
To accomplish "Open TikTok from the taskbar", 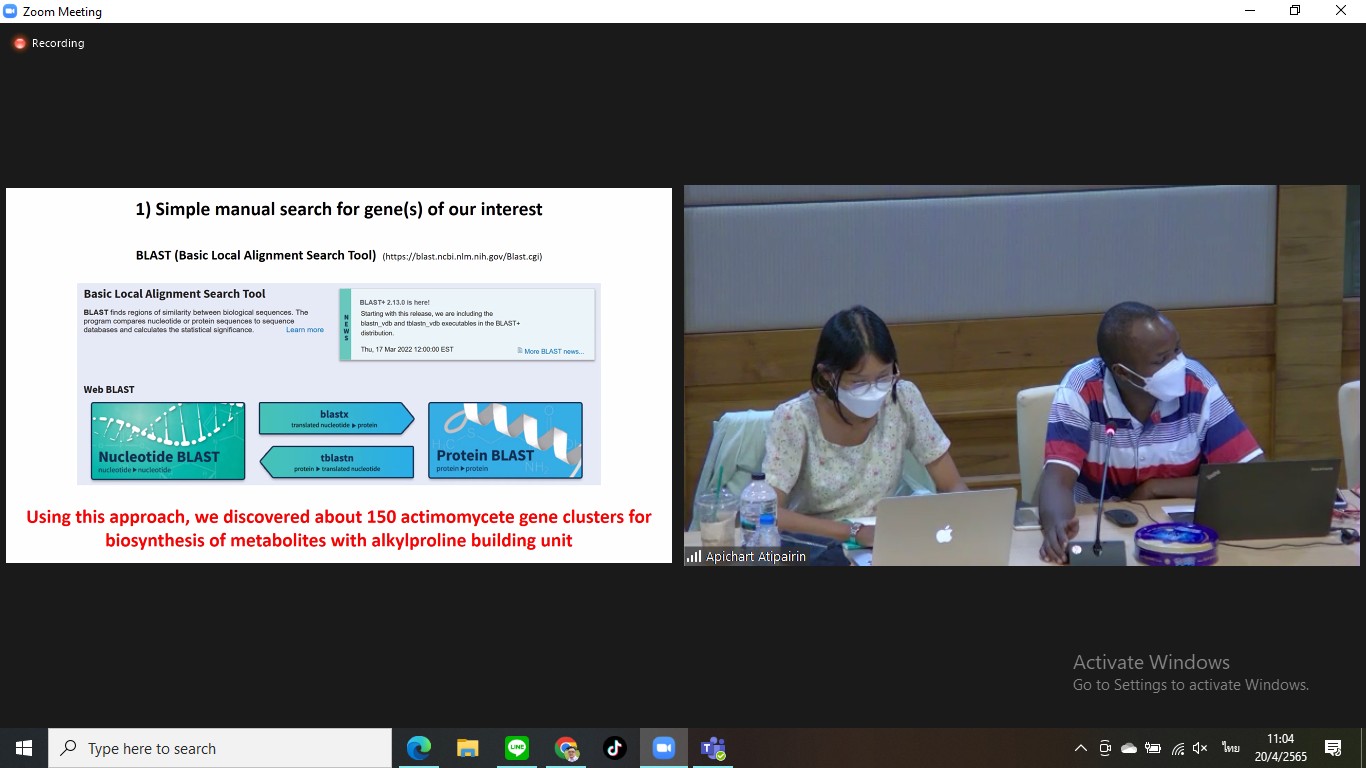I will (x=615, y=748).
